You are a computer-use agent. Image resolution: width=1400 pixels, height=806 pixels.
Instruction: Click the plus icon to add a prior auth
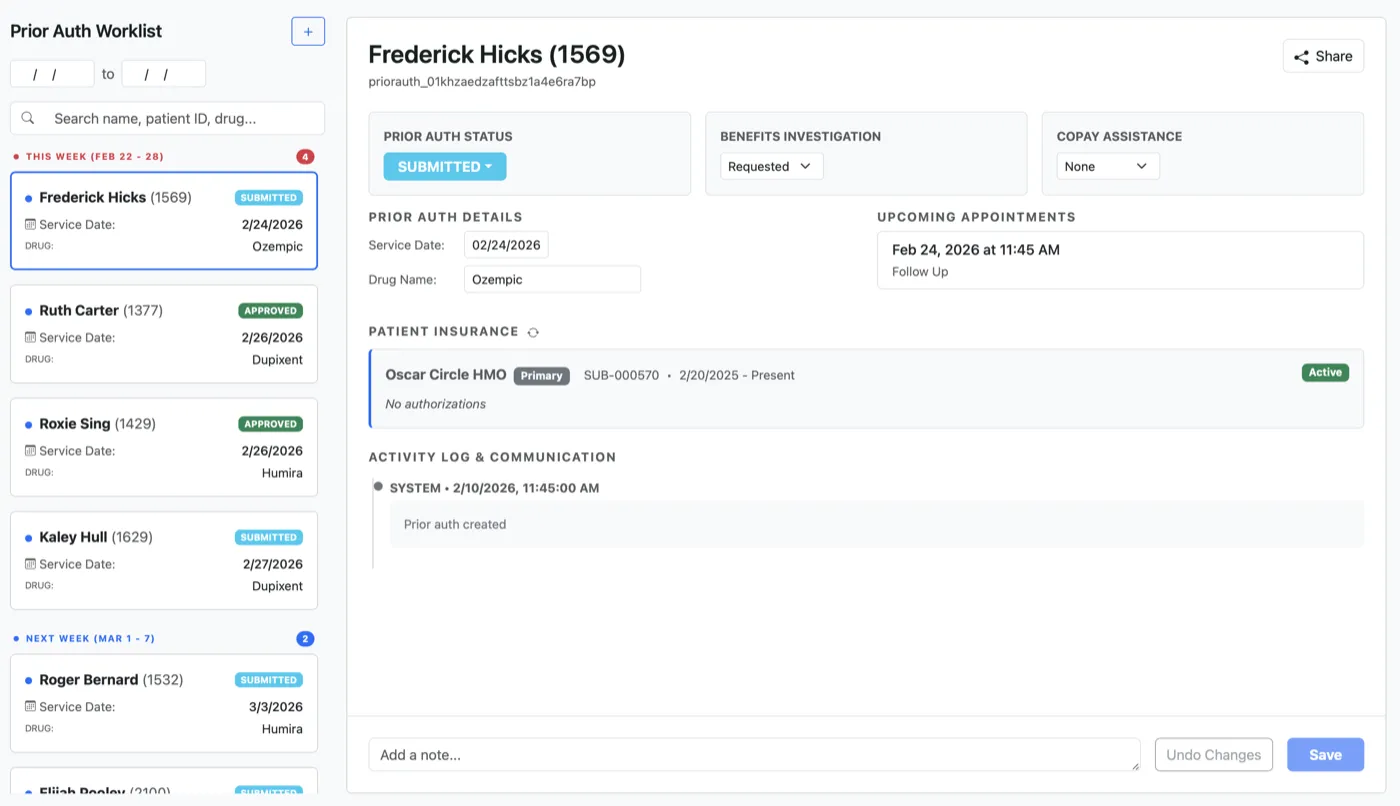click(308, 30)
